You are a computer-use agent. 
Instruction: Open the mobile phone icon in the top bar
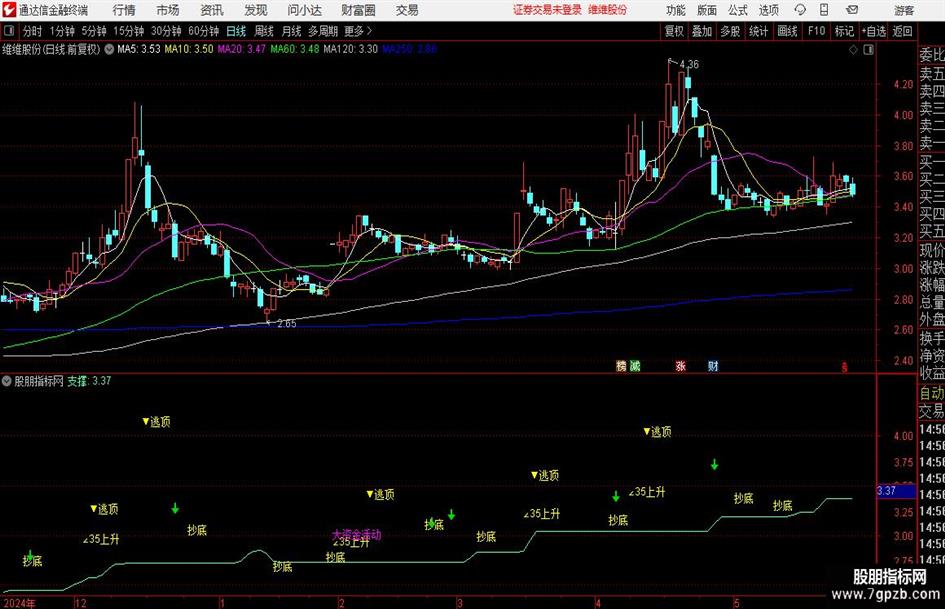pyautogui.click(x=824, y=10)
